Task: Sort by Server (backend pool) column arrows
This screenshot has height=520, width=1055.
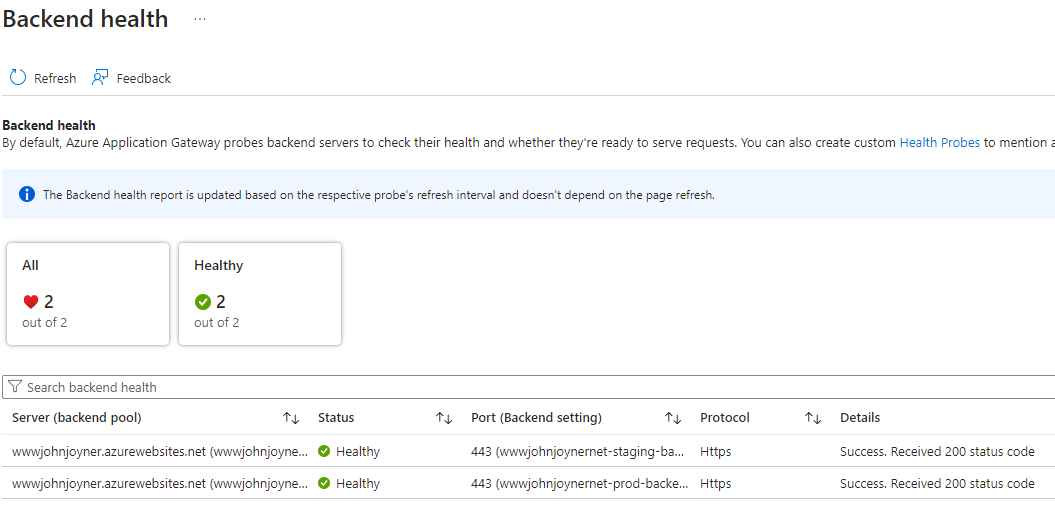Action: 291,418
